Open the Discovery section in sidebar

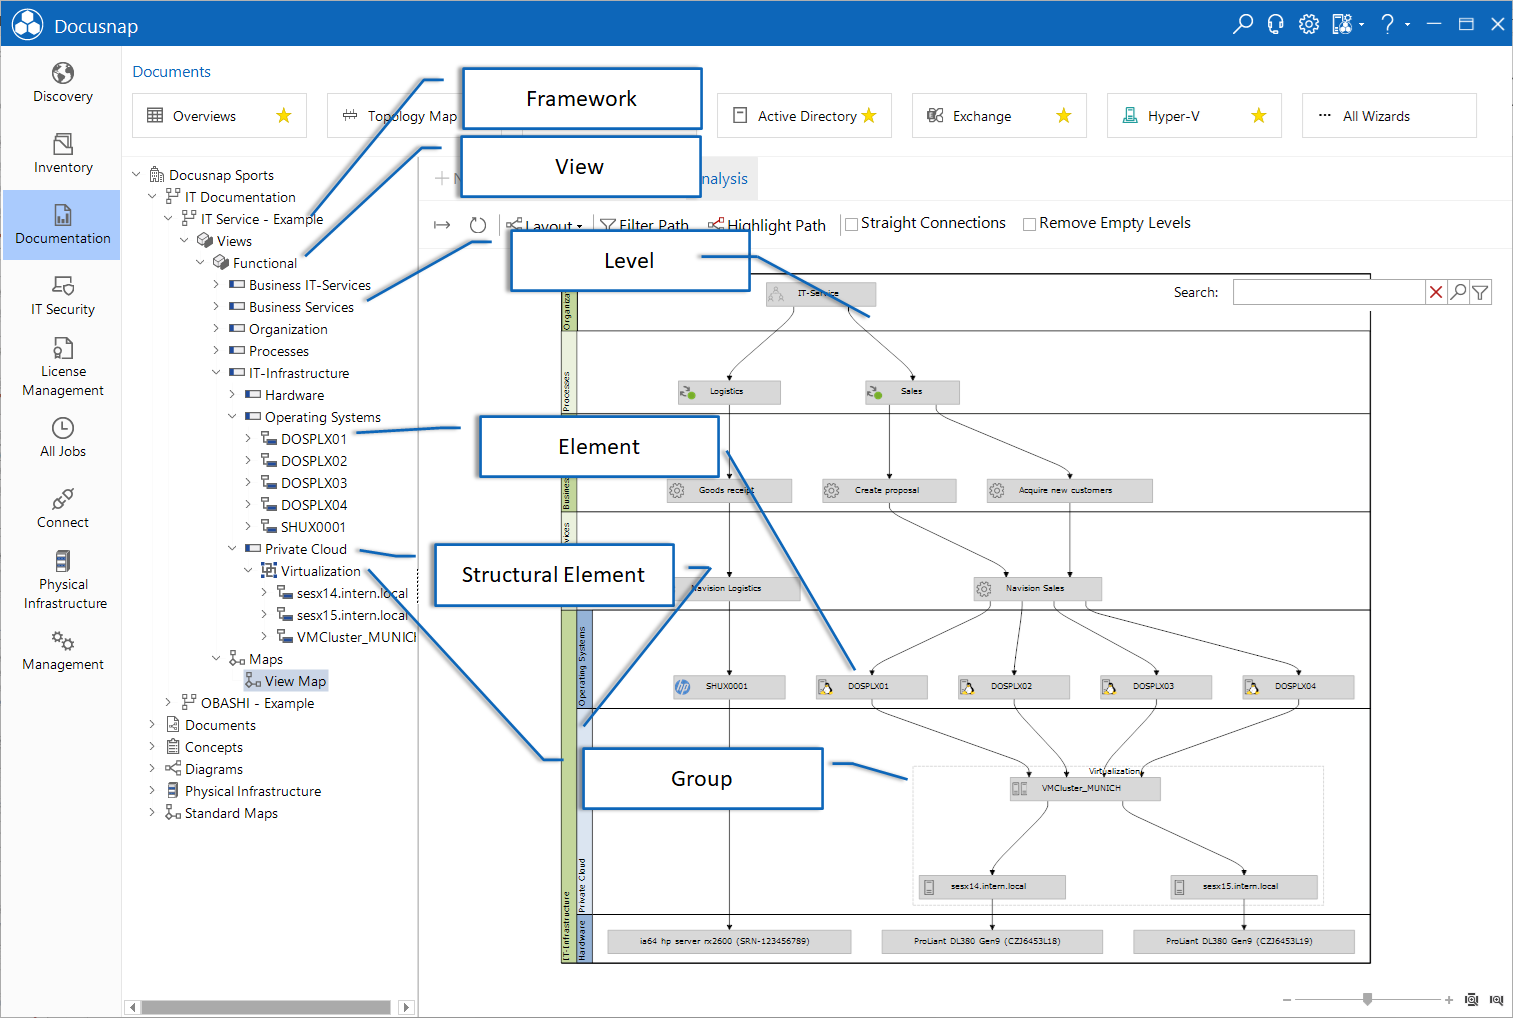[x=62, y=83]
